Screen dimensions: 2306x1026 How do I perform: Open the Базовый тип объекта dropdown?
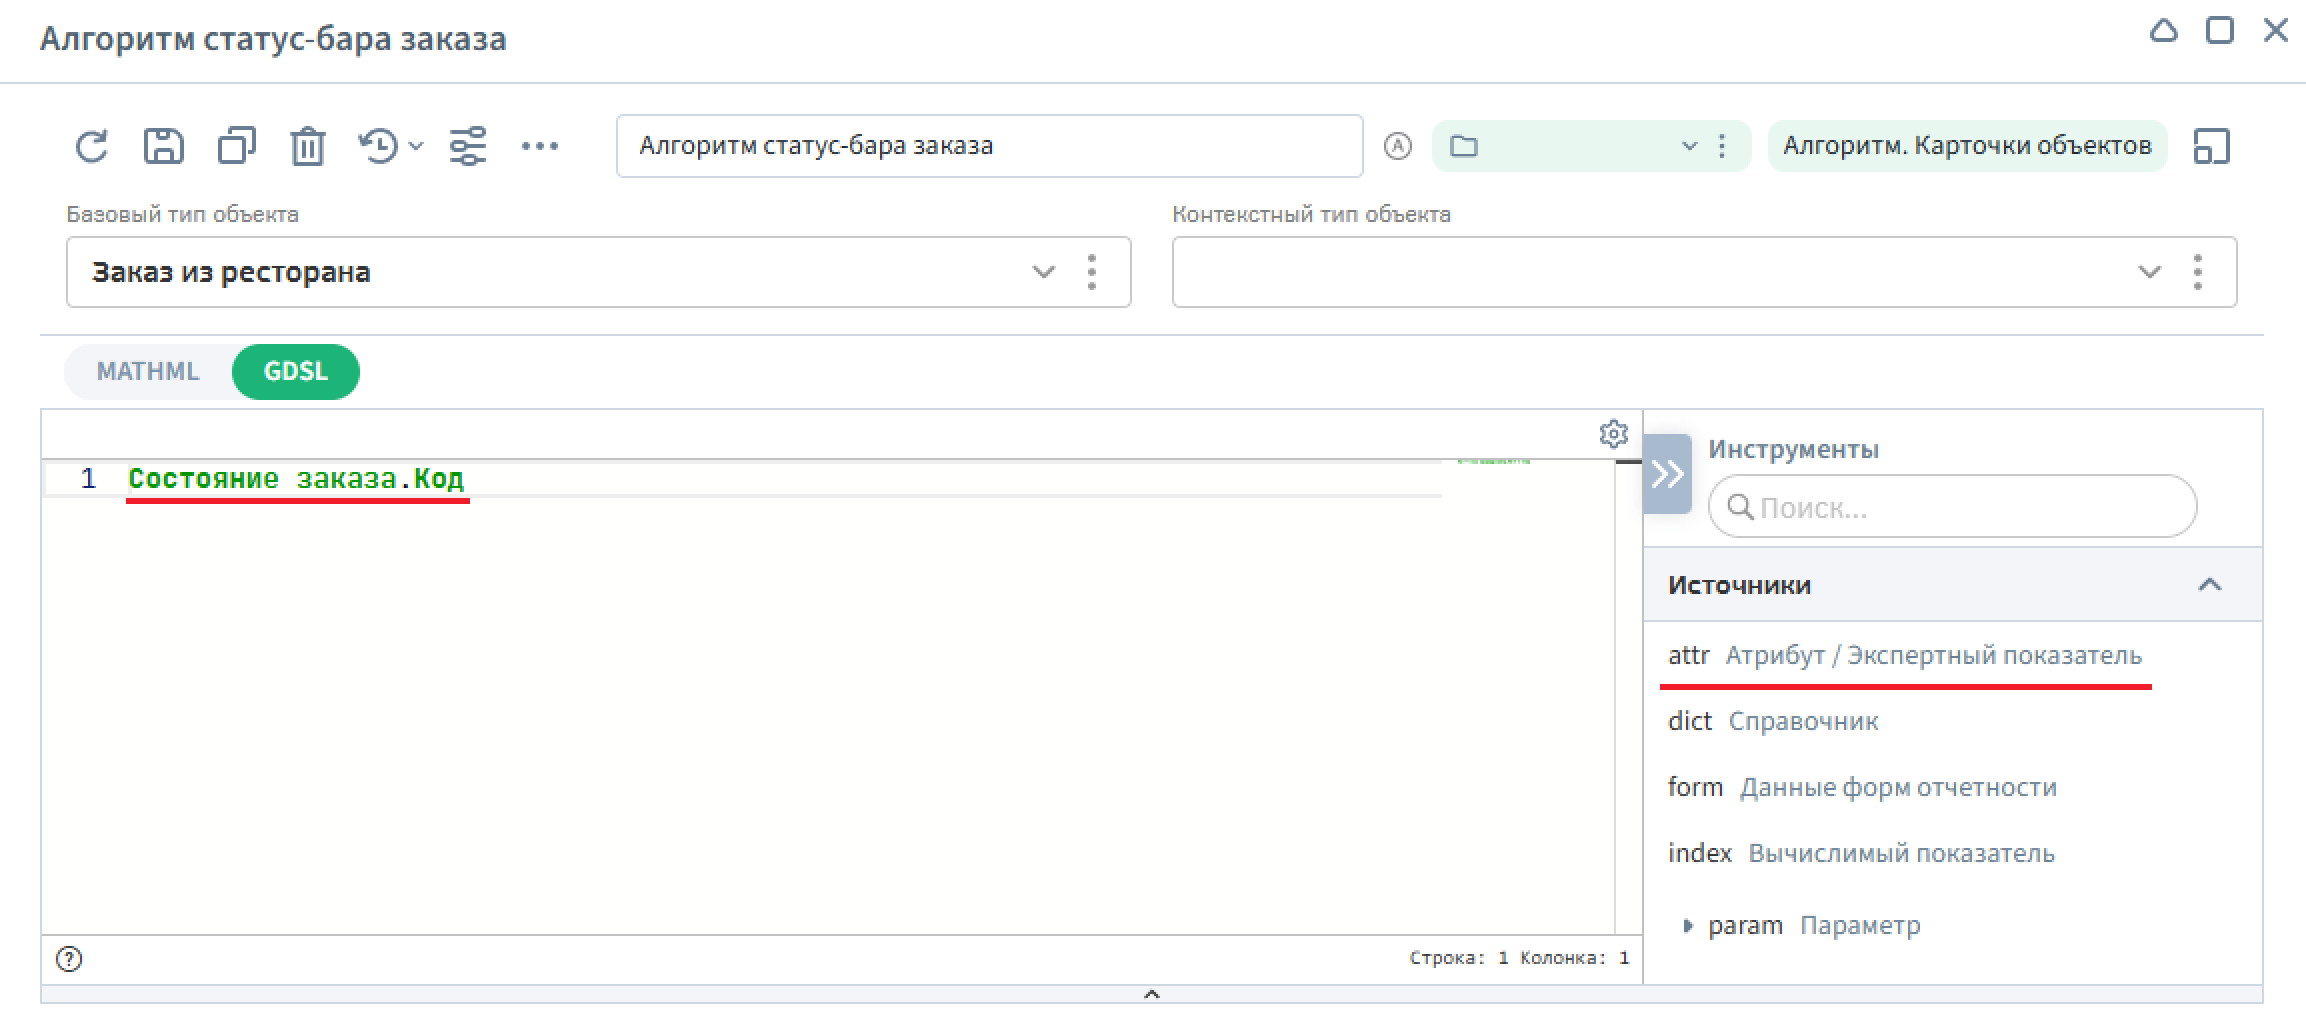point(1043,272)
